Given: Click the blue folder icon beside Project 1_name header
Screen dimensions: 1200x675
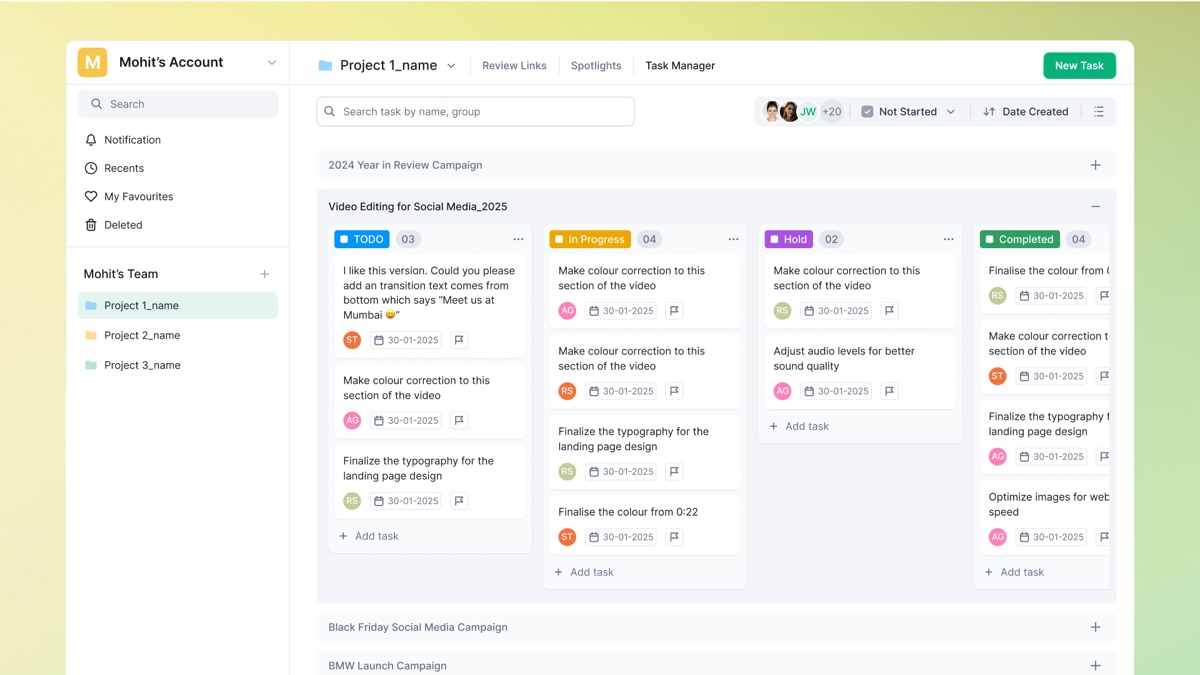Looking at the screenshot, I should [325, 66].
